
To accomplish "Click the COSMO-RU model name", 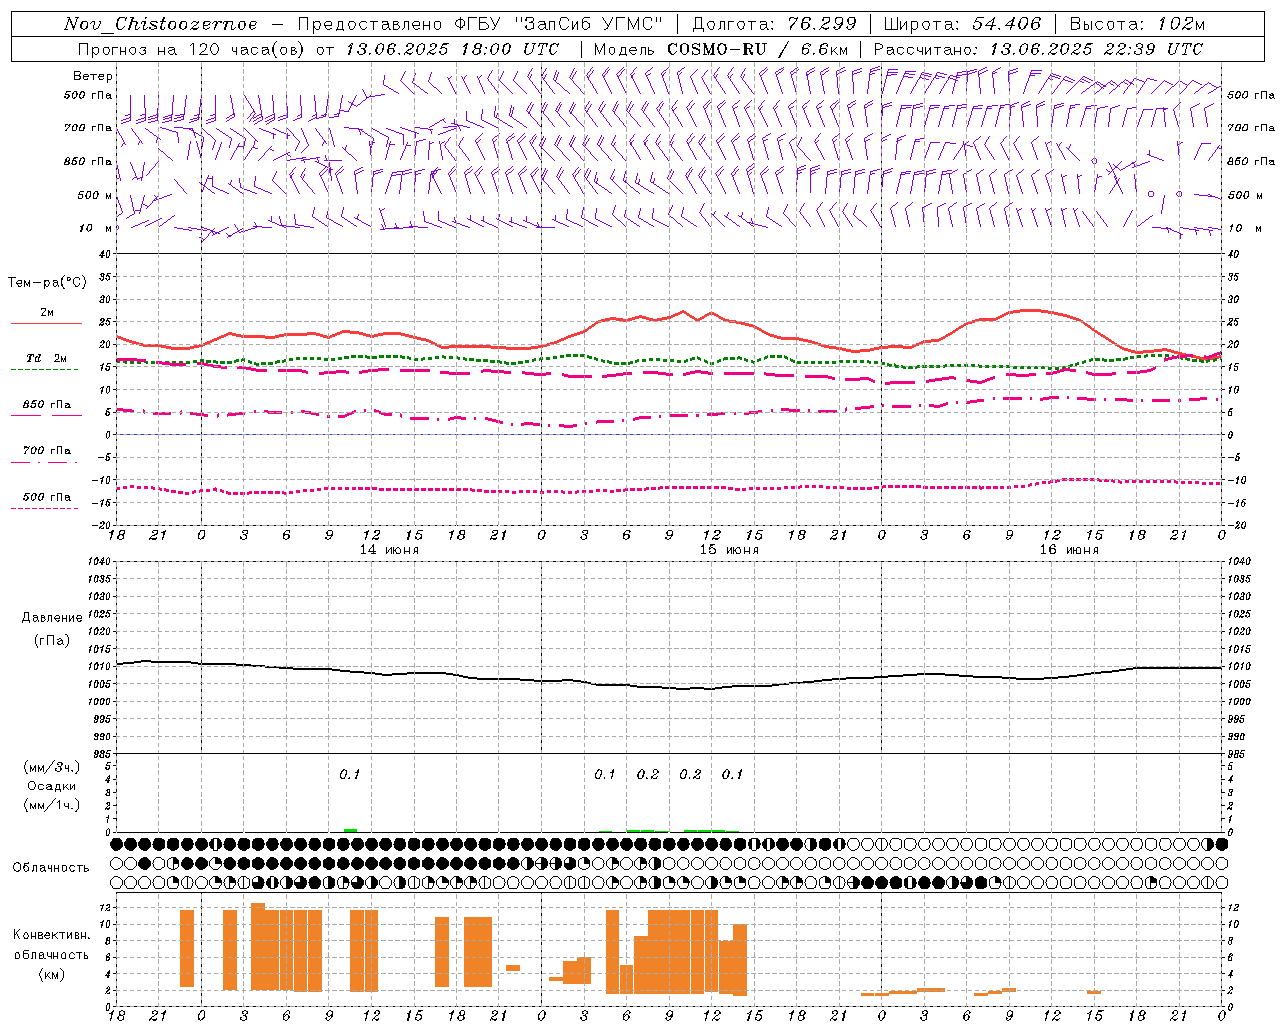I will click(x=717, y=49).
